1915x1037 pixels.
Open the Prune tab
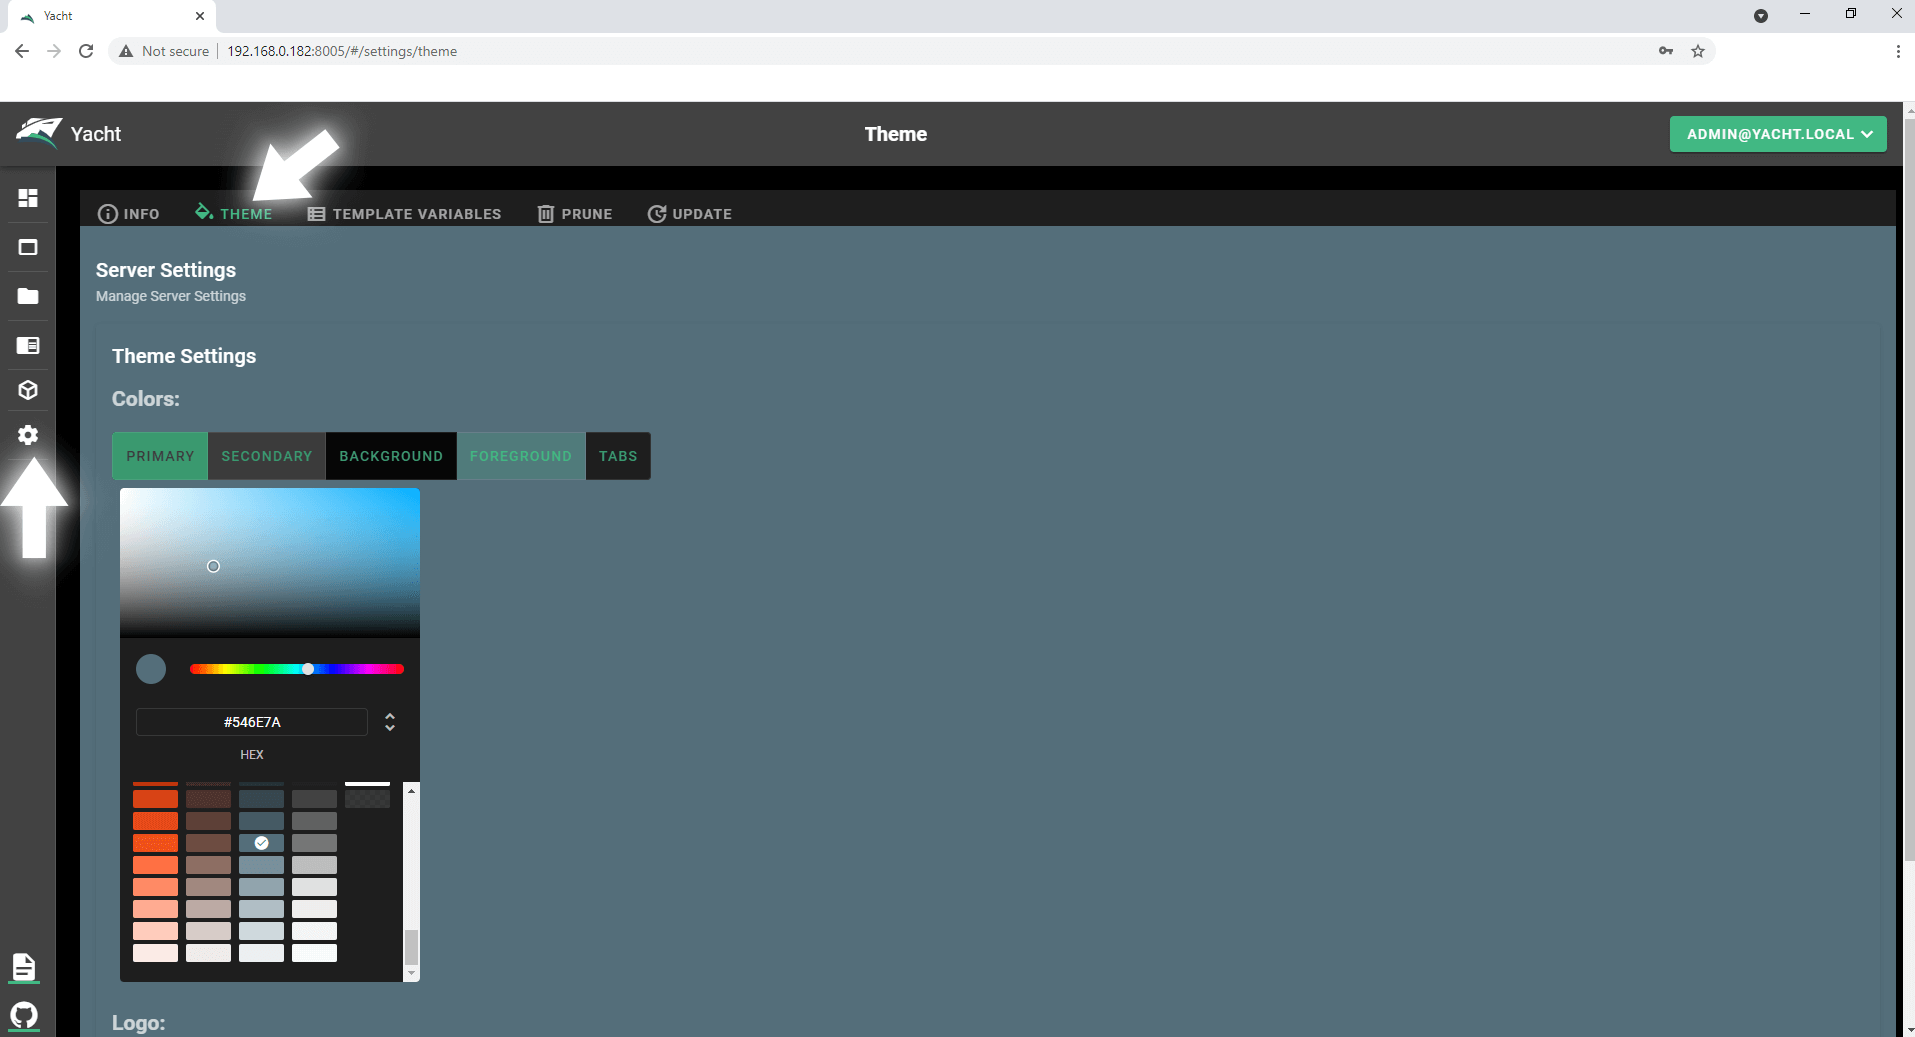tap(575, 214)
